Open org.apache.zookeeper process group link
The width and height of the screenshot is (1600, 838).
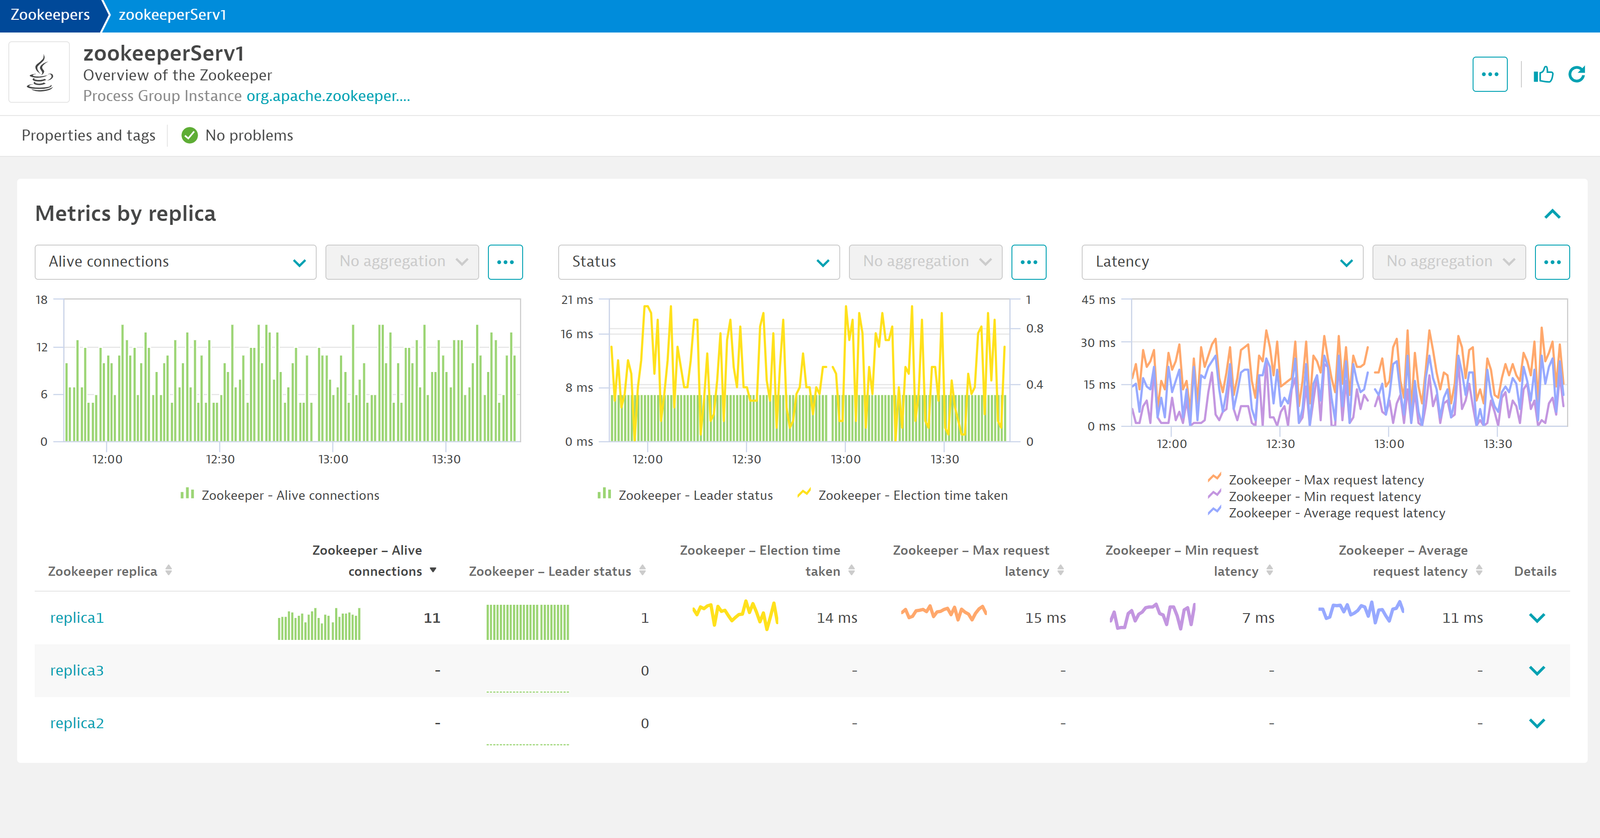pos(328,96)
